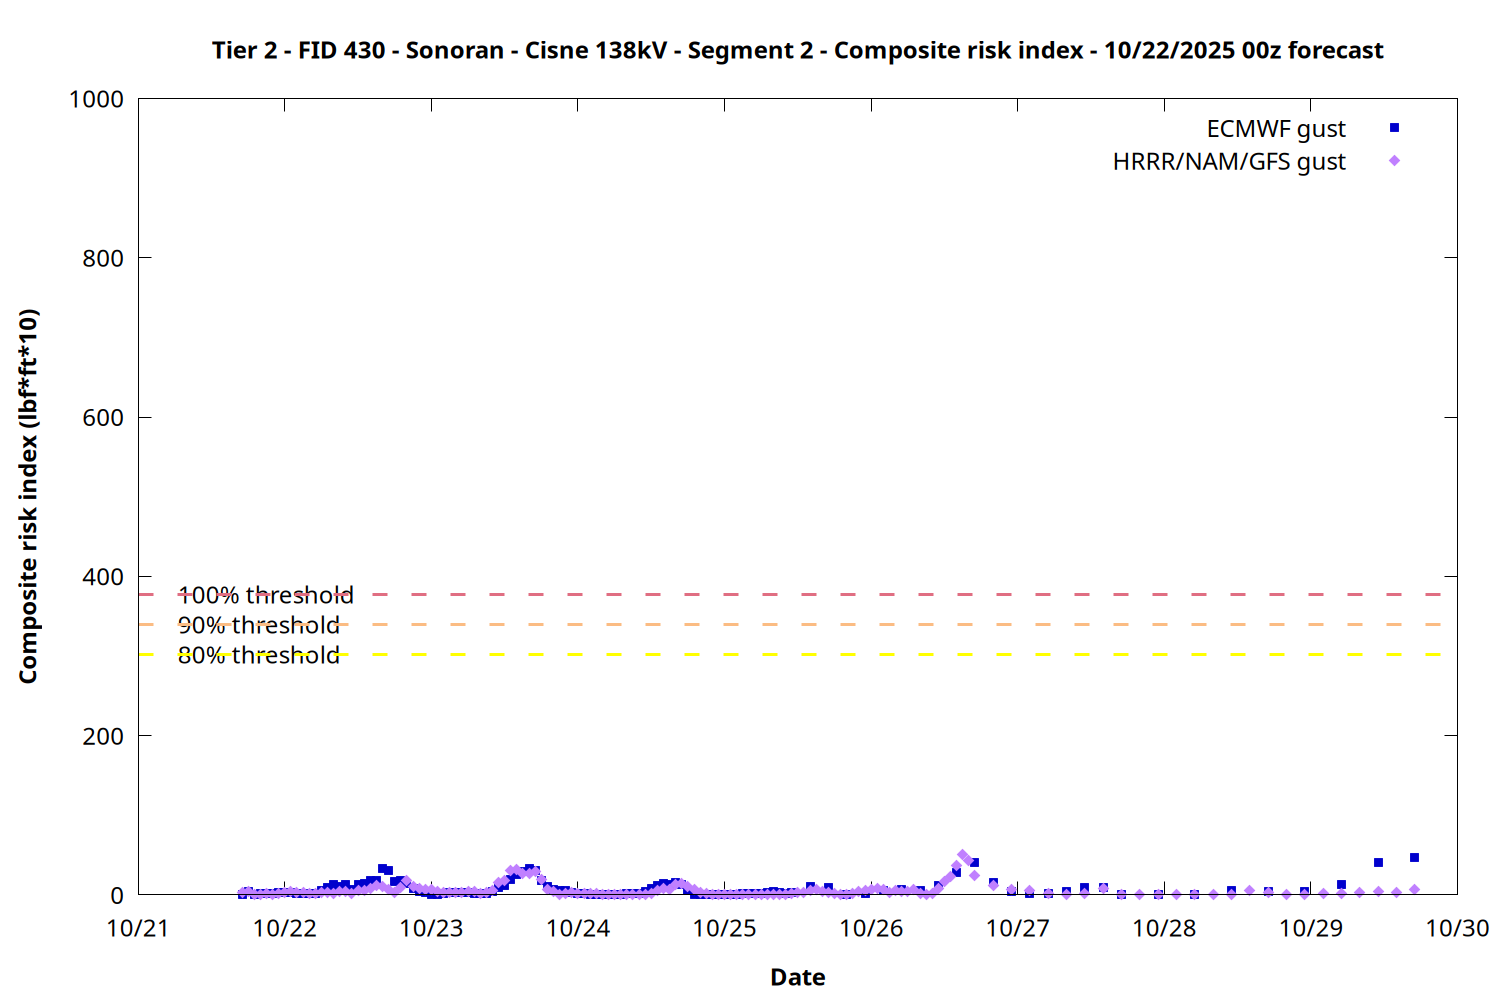This screenshot has height=1000, width=1500.
Task: Click the last blue ECMWF data point
Action: pos(1414,858)
